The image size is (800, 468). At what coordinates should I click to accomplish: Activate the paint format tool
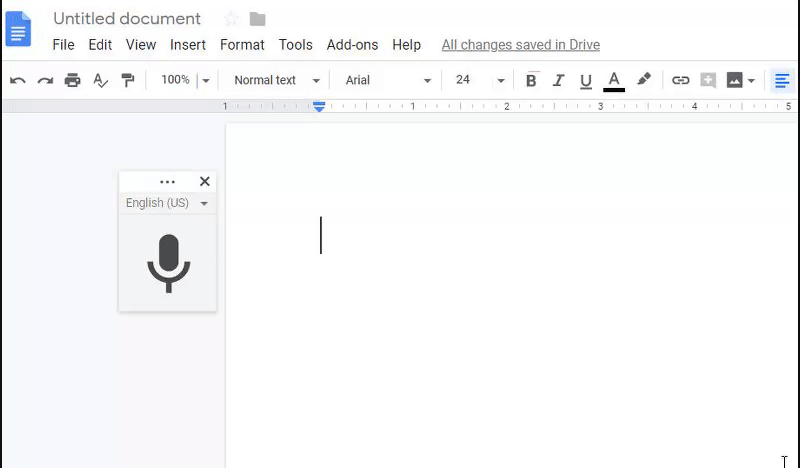coord(128,80)
